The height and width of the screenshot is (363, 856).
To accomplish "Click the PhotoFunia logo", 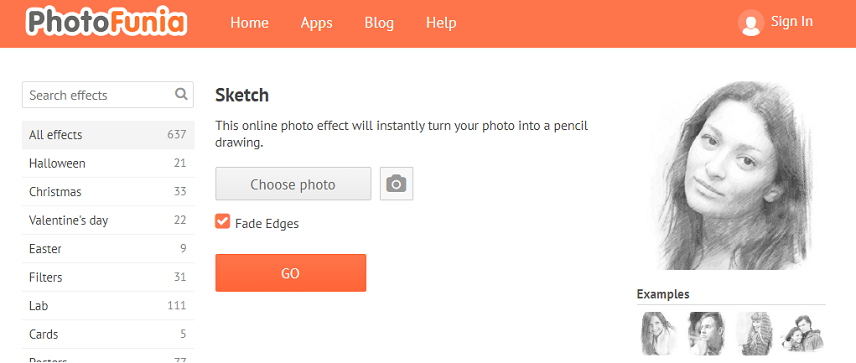I will pyautogui.click(x=106, y=23).
